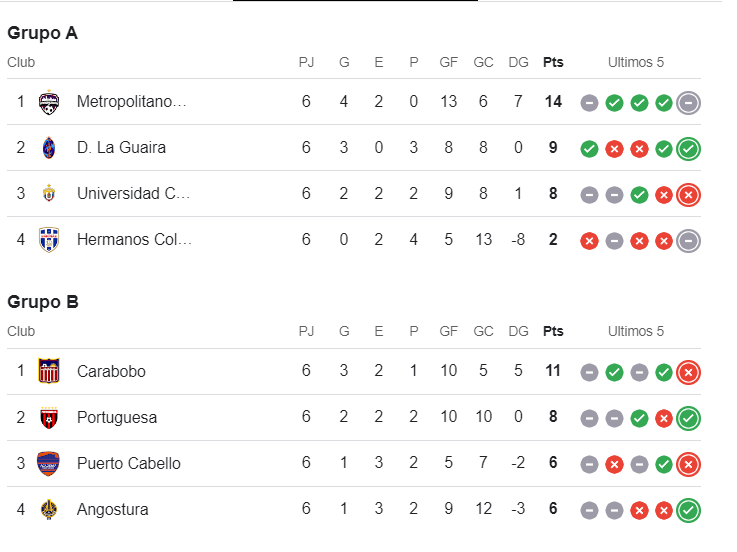The height and width of the screenshot is (552, 737).
Task: Click the Puerto Cabello club crest
Action: coord(49,463)
